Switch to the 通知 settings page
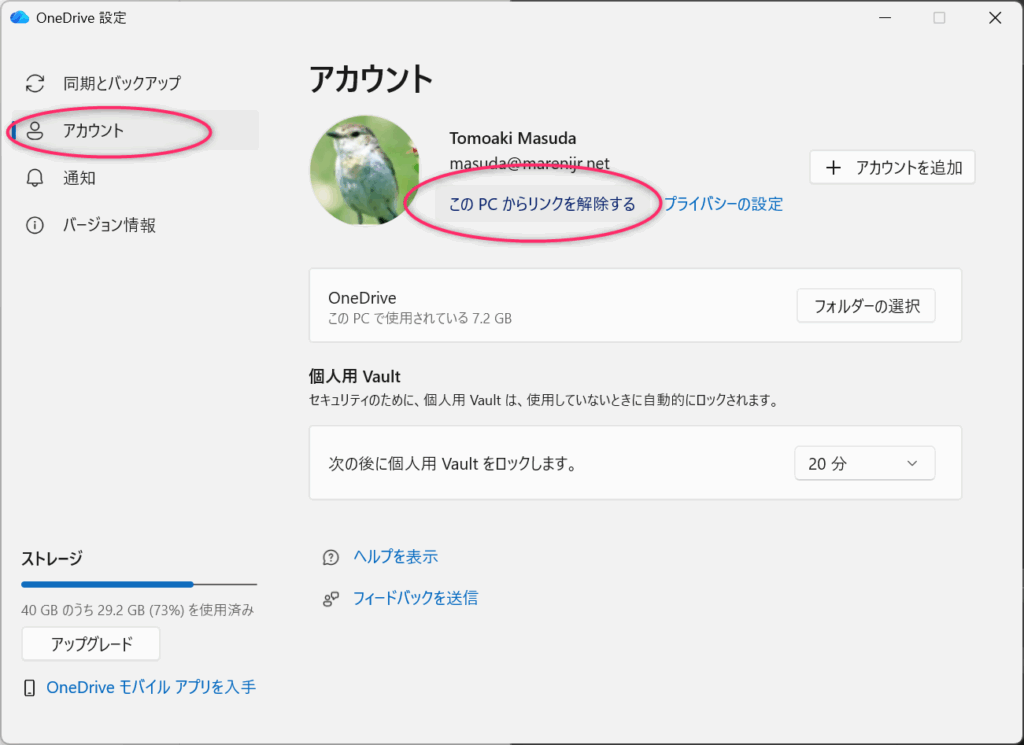 point(79,178)
